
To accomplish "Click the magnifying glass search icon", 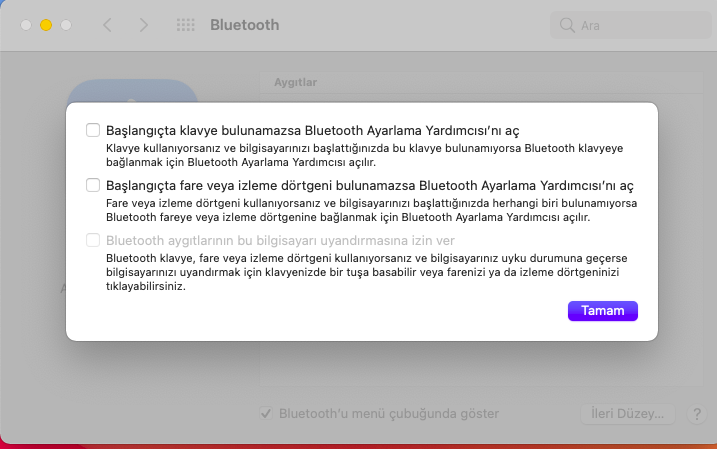I will click(568, 25).
